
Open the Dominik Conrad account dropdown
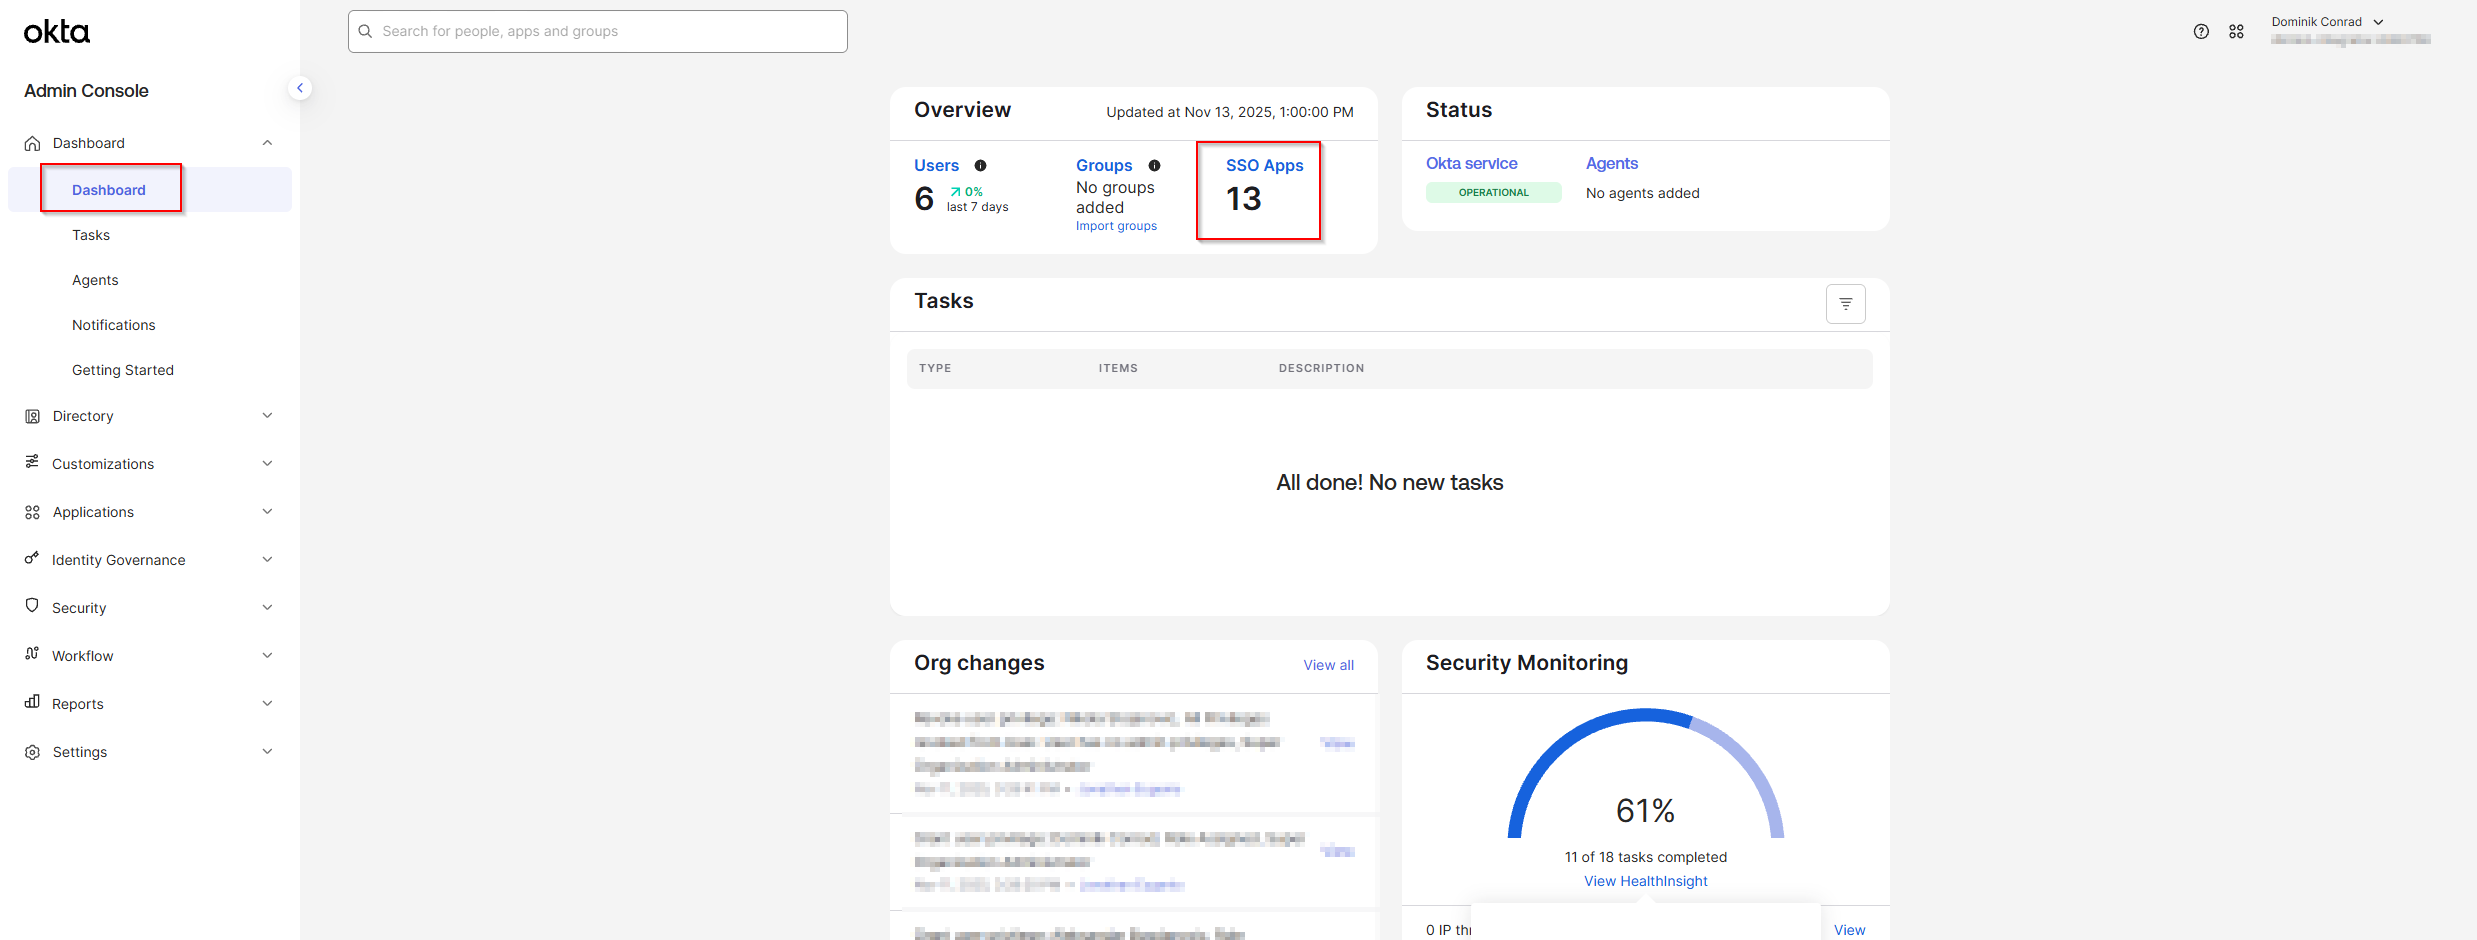2327,22
